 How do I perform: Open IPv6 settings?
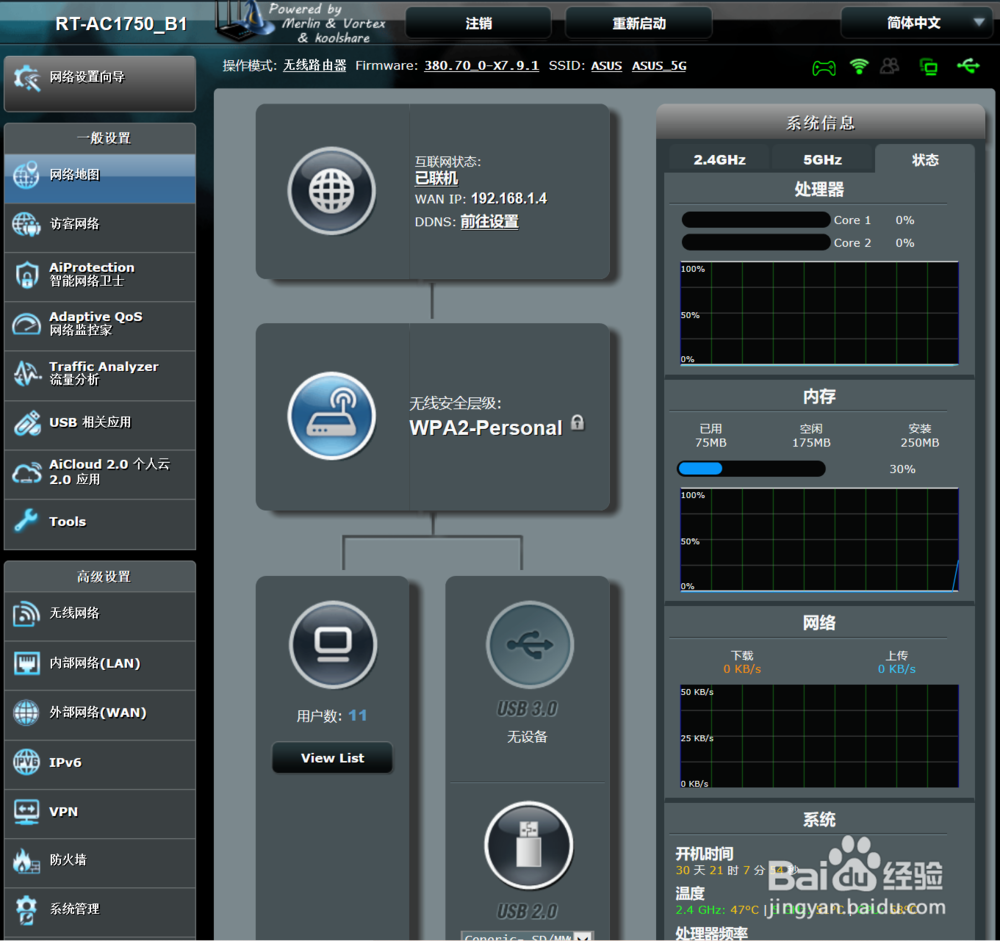pos(99,764)
